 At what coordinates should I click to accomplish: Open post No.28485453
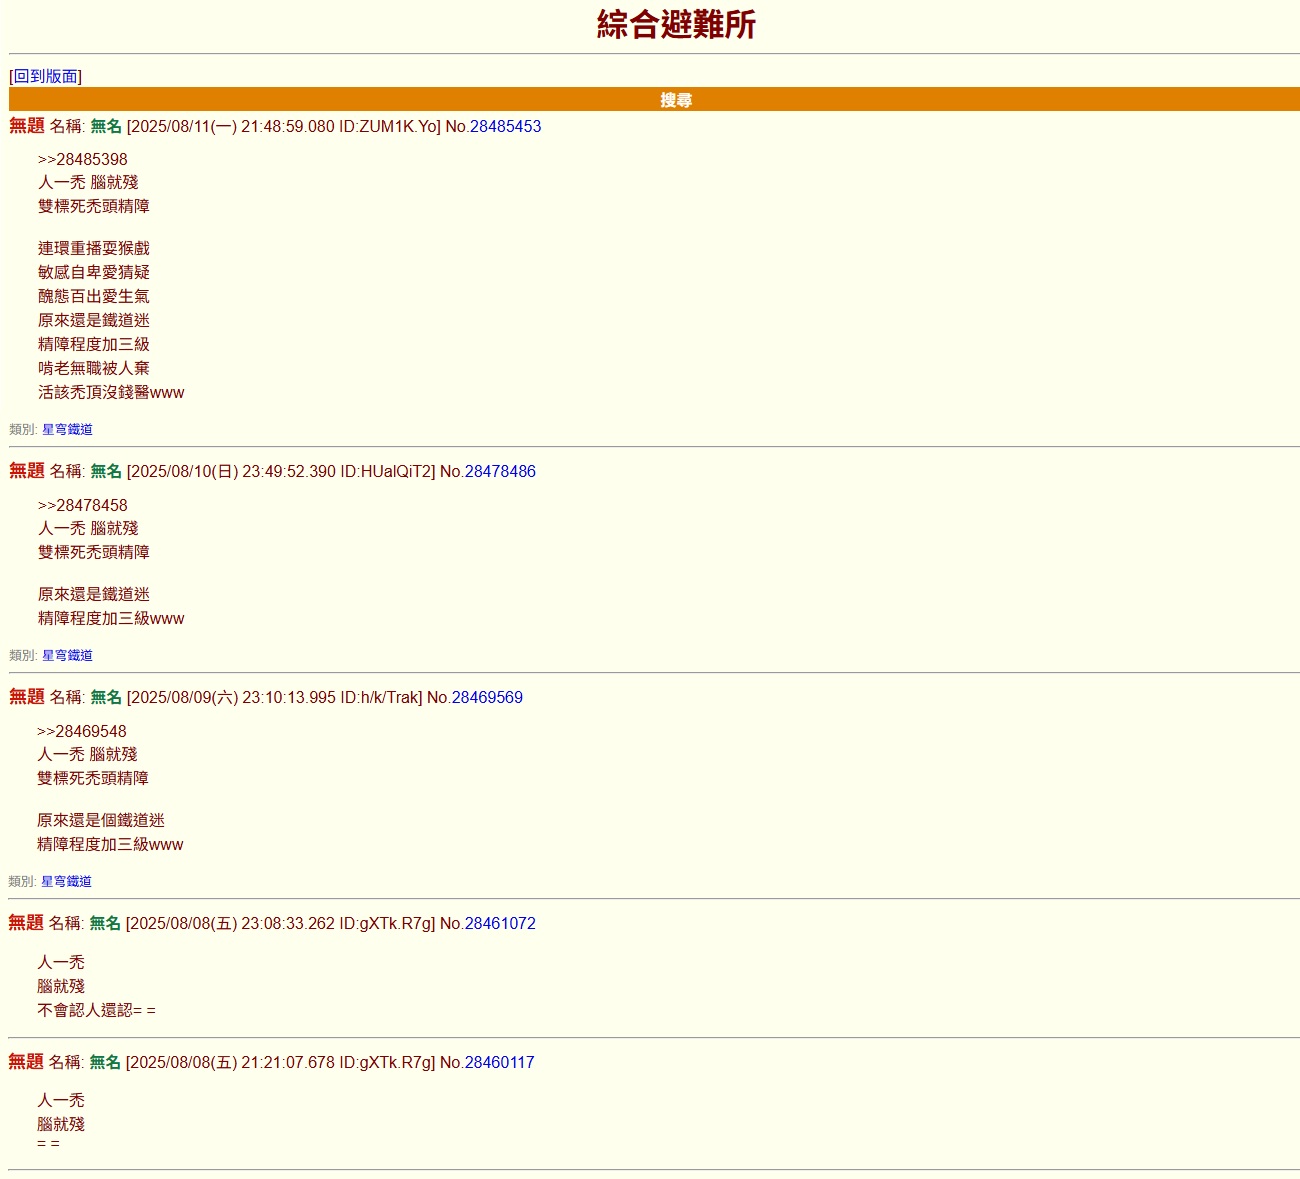(x=505, y=126)
